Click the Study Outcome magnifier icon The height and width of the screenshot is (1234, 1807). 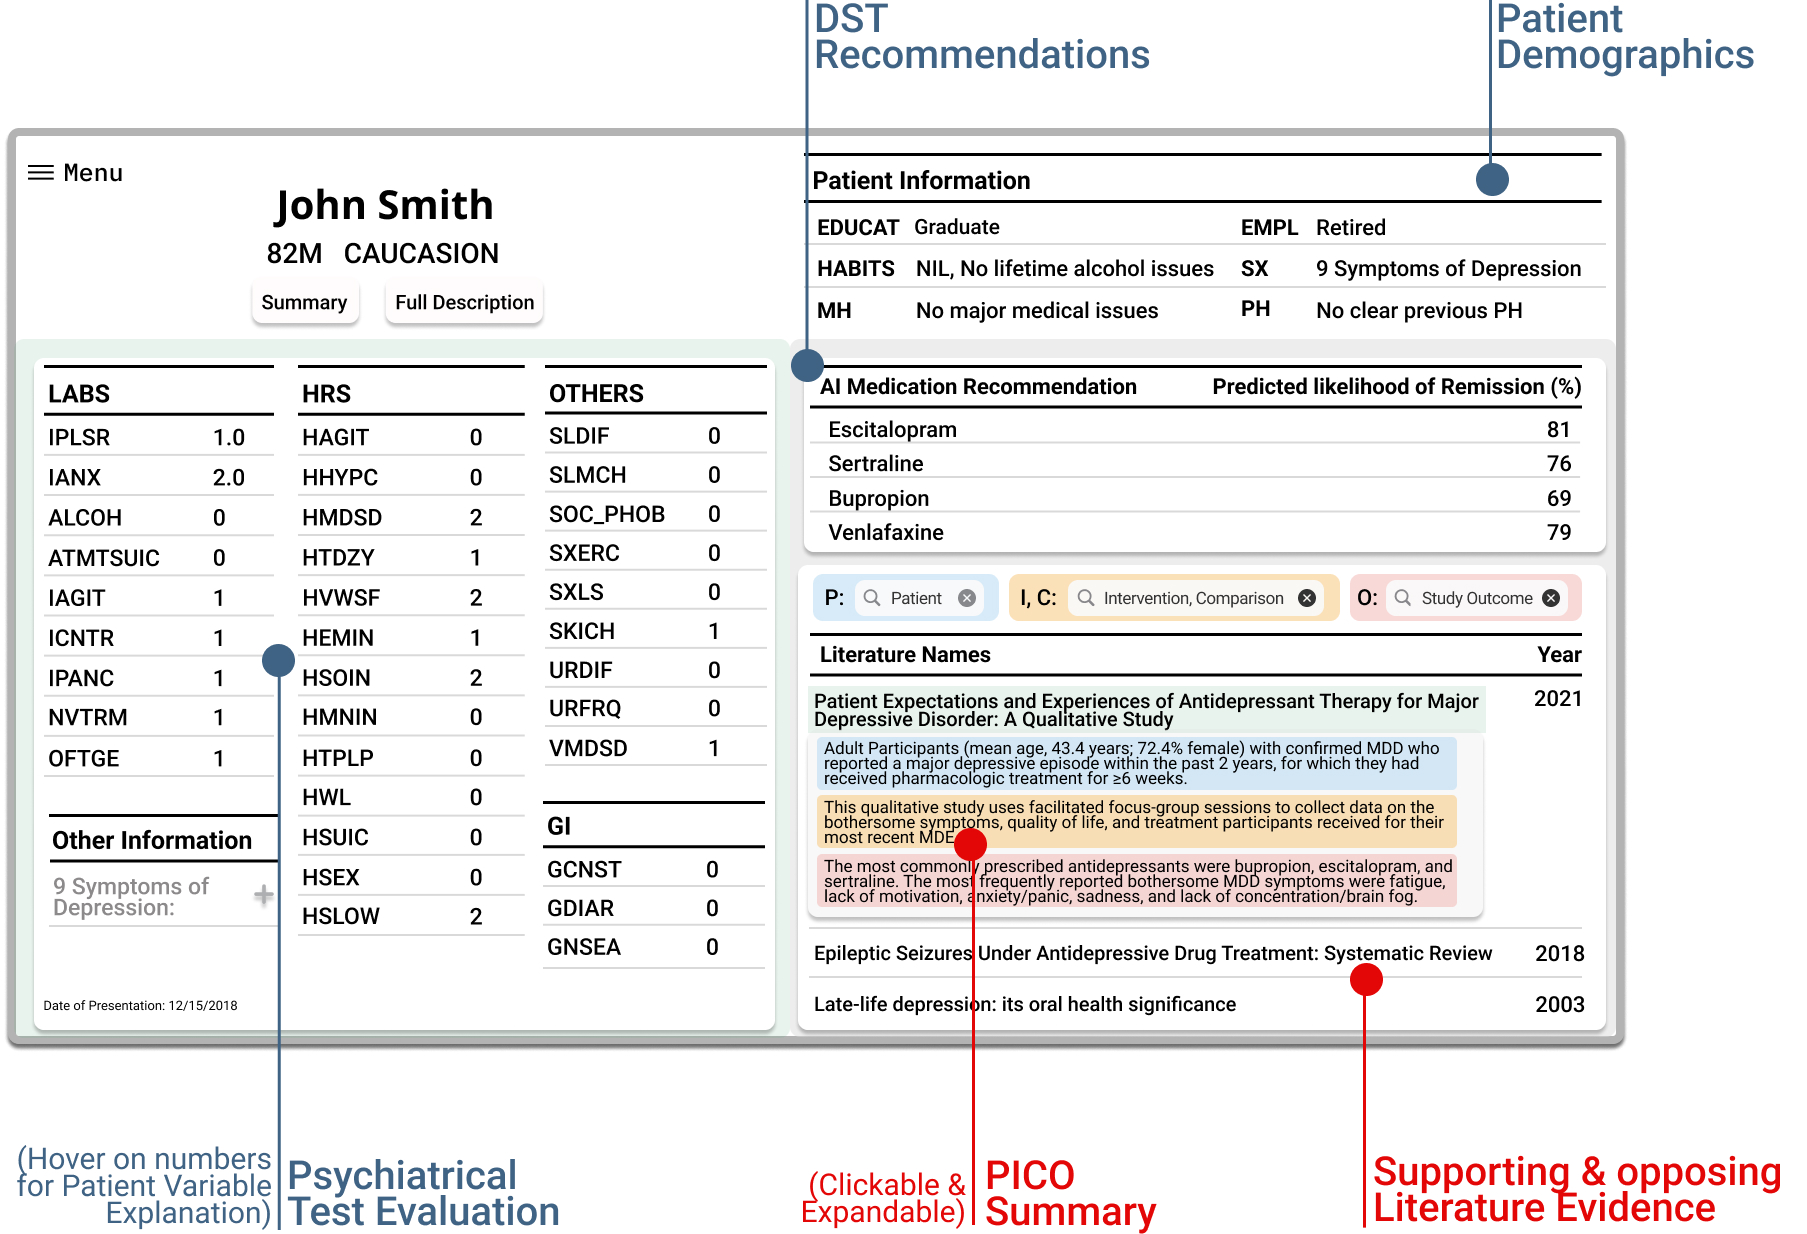(x=1403, y=598)
